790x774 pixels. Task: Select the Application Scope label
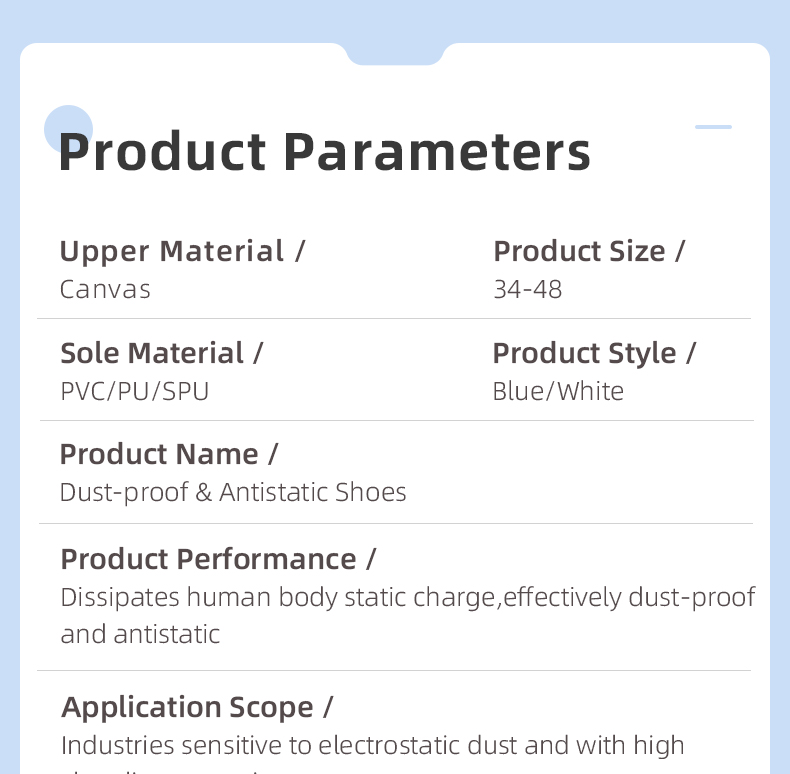(197, 708)
